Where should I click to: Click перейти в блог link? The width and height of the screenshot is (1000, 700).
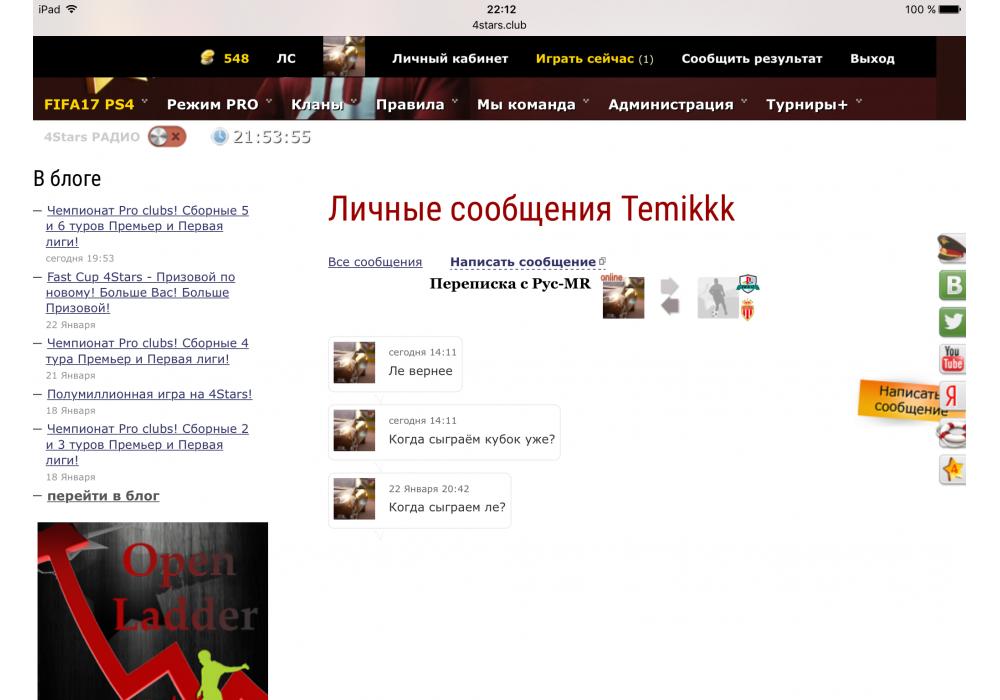pos(103,495)
